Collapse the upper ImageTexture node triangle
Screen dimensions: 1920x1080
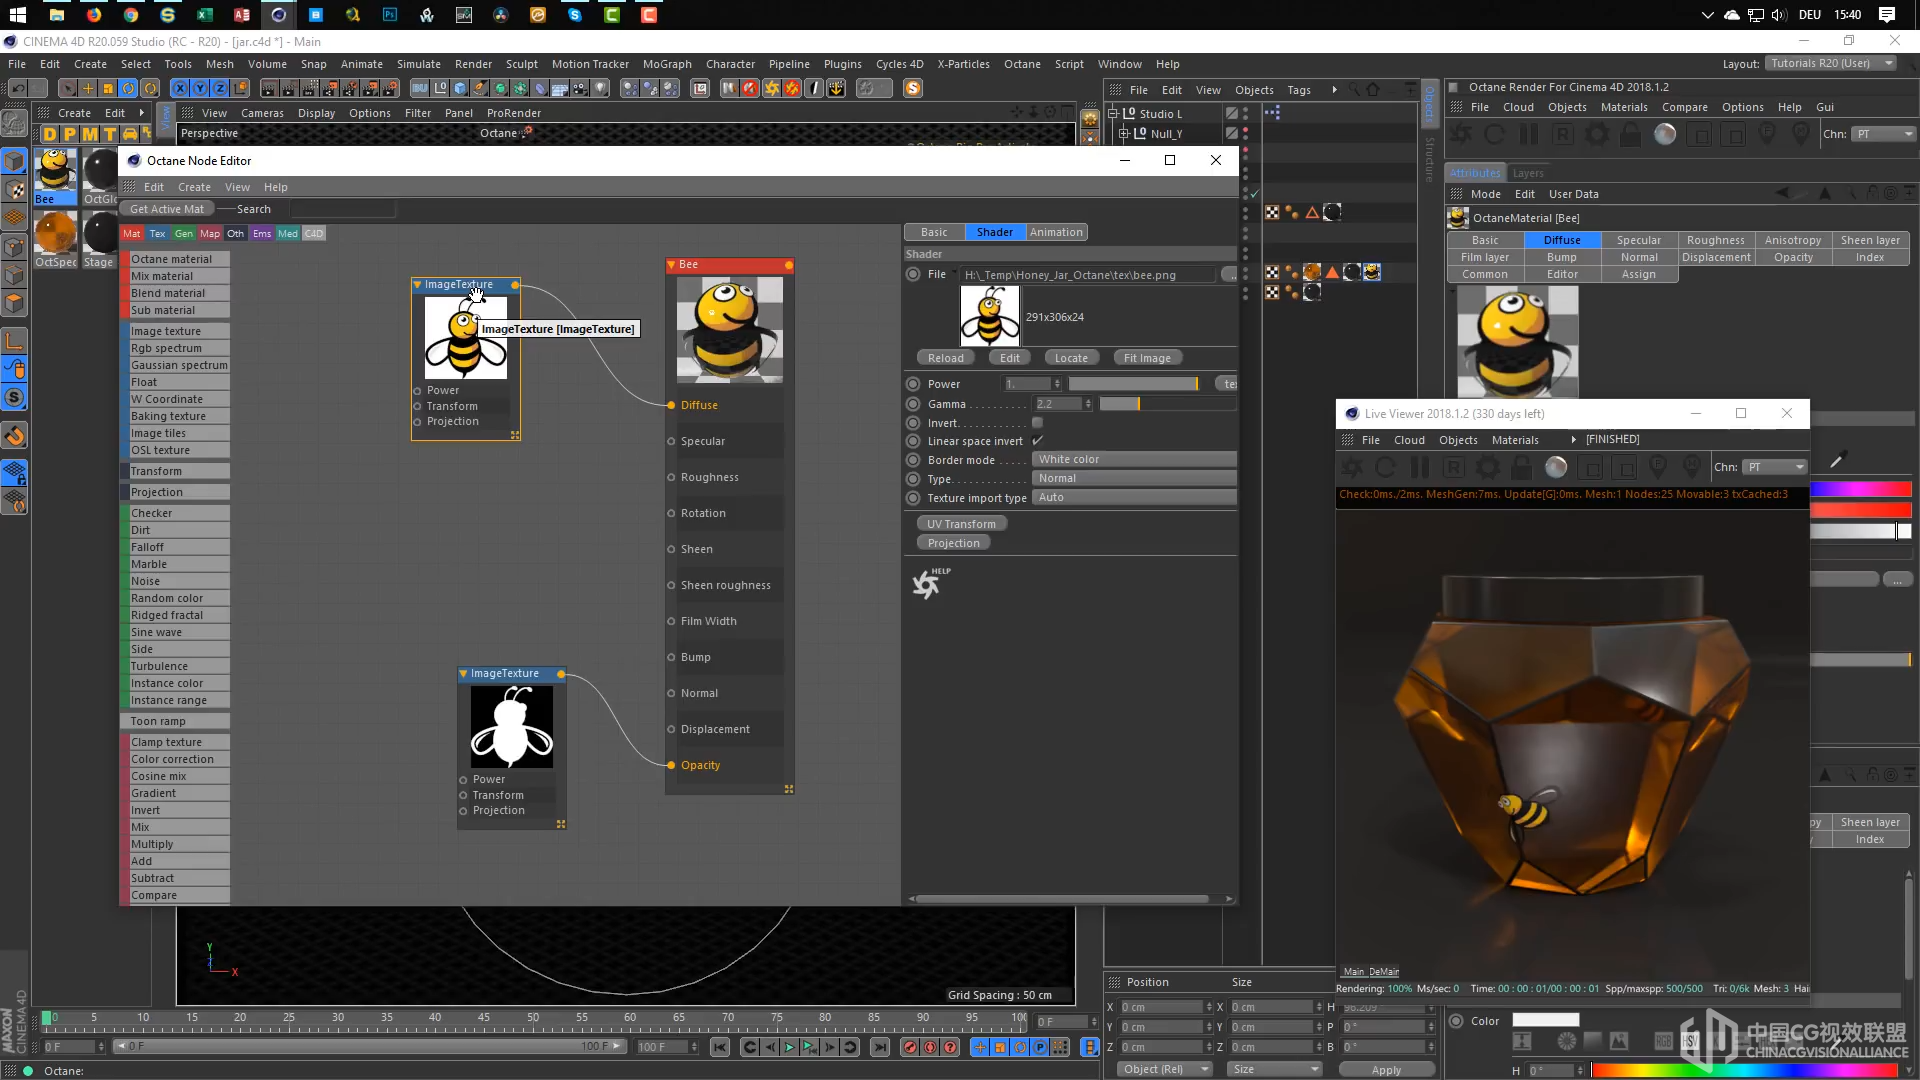coord(418,285)
